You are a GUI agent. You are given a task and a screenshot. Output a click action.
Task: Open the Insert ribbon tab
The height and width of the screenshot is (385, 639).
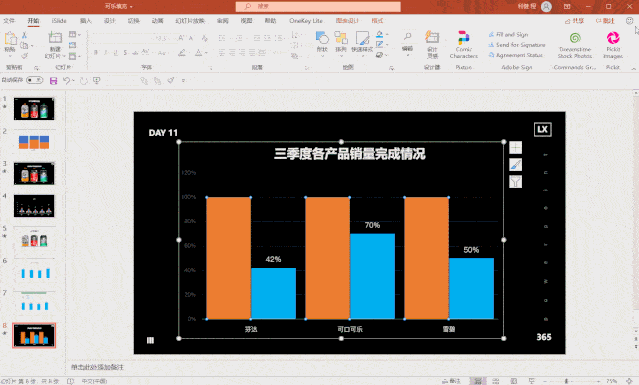[x=86, y=20]
